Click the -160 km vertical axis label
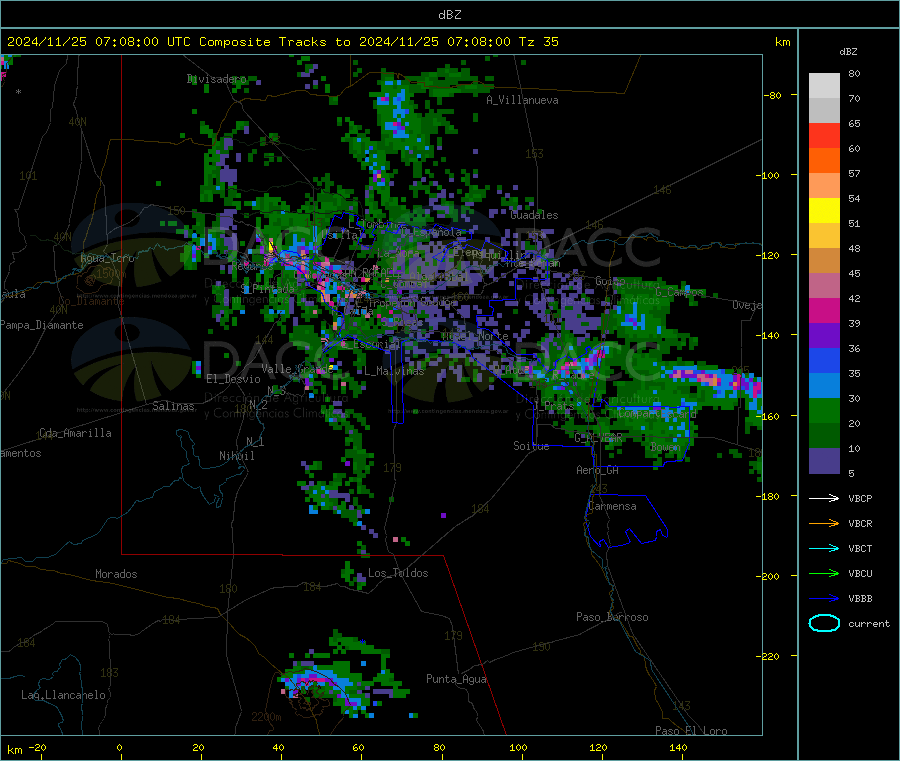 769,416
